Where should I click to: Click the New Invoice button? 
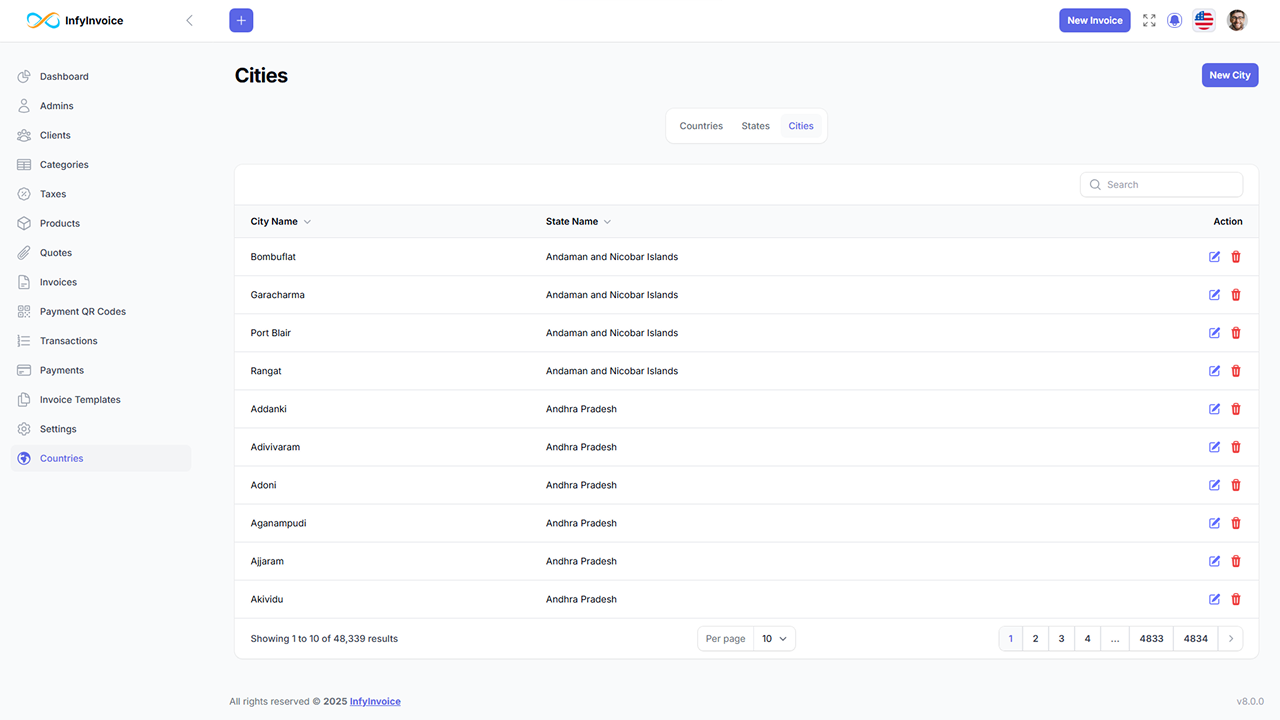click(x=1094, y=20)
